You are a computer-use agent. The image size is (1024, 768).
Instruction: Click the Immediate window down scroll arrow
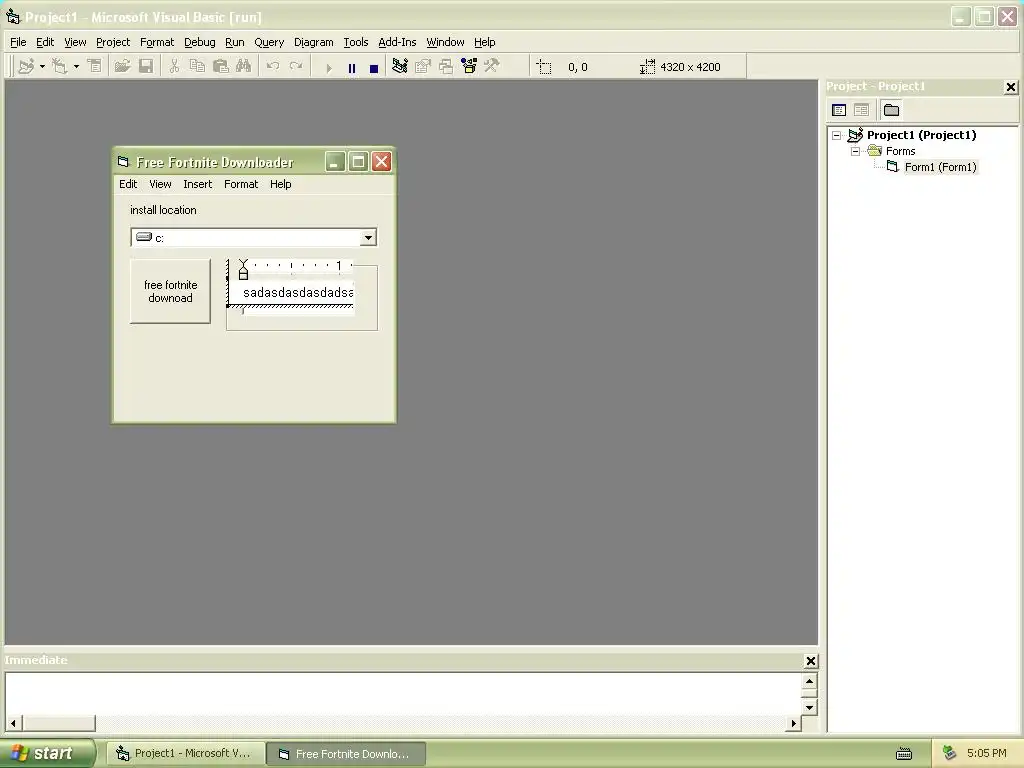point(809,707)
